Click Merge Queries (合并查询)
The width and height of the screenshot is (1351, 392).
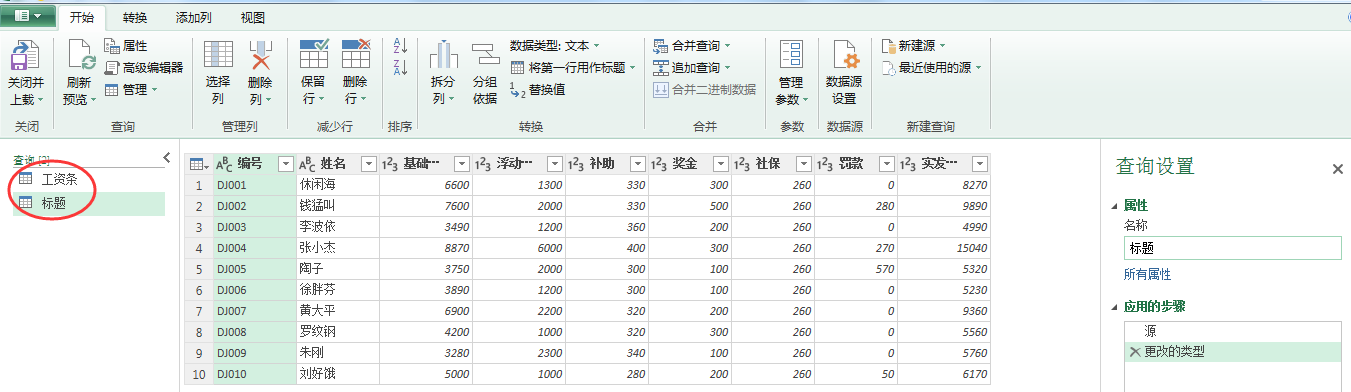pos(692,46)
